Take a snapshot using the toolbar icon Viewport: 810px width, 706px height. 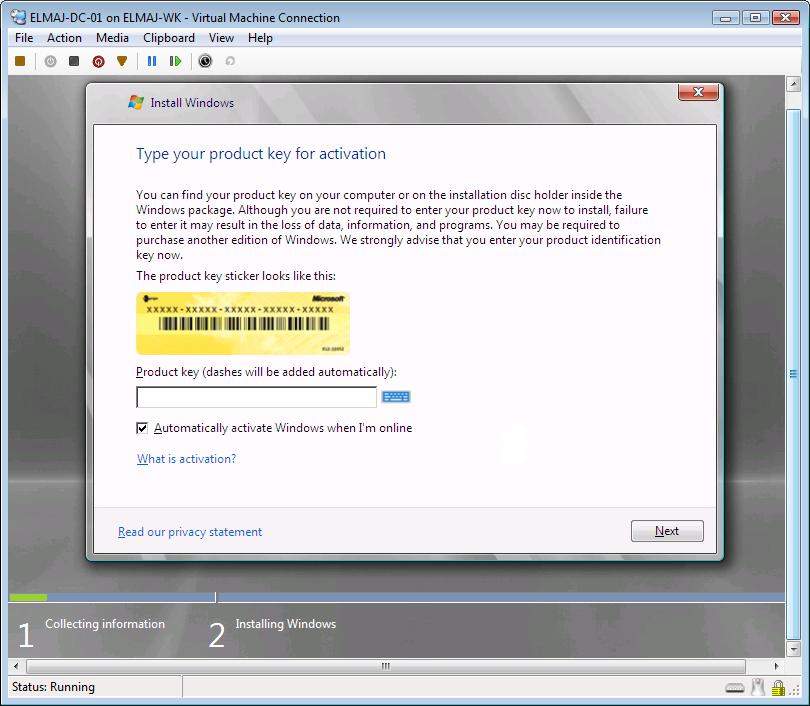pyautogui.click(x=205, y=61)
